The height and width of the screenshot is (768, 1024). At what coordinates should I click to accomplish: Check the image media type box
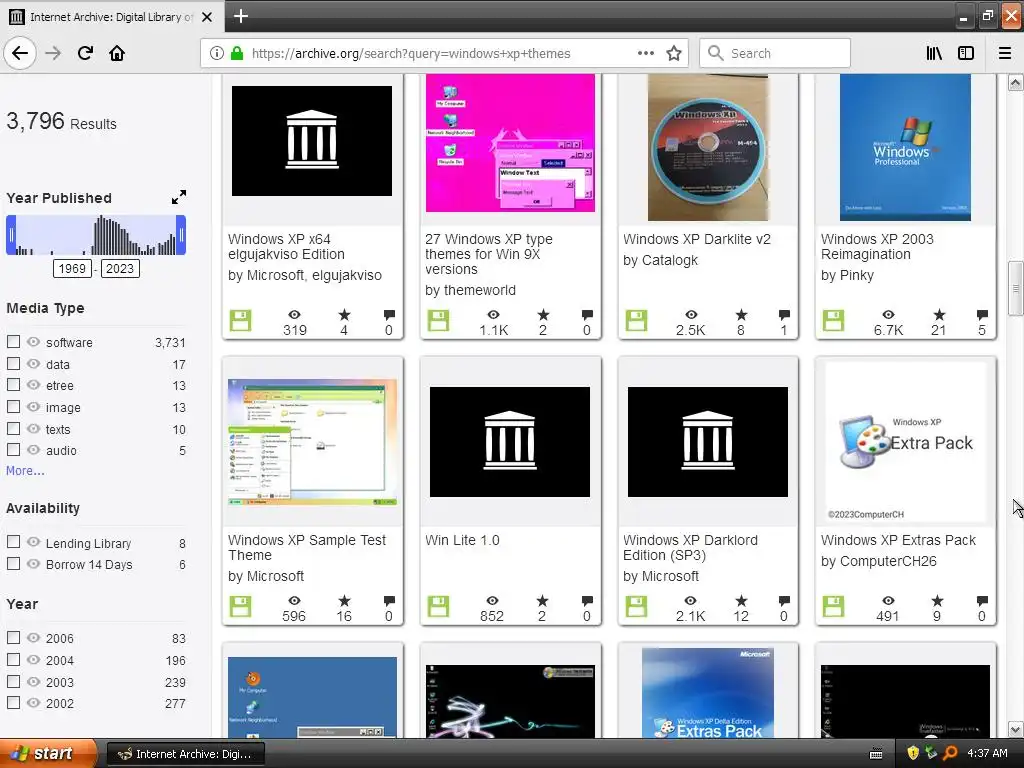[13, 406]
